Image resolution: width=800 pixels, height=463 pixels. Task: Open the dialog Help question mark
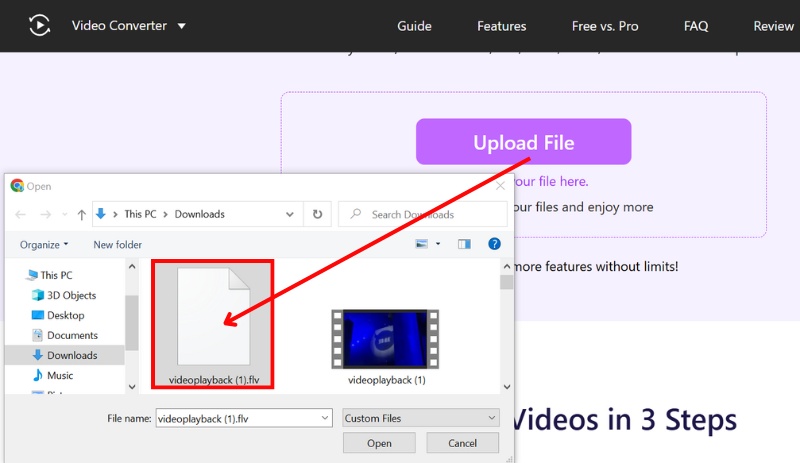(x=494, y=244)
